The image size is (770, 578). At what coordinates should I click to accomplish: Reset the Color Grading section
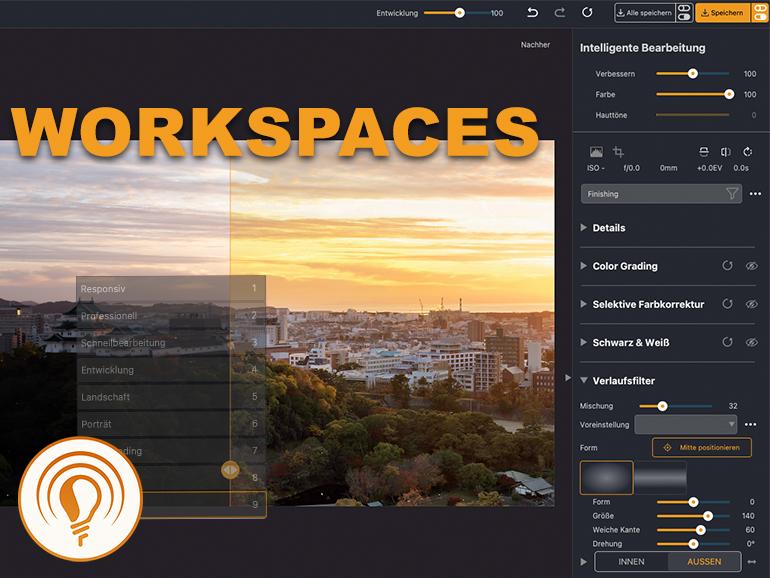click(x=727, y=266)
